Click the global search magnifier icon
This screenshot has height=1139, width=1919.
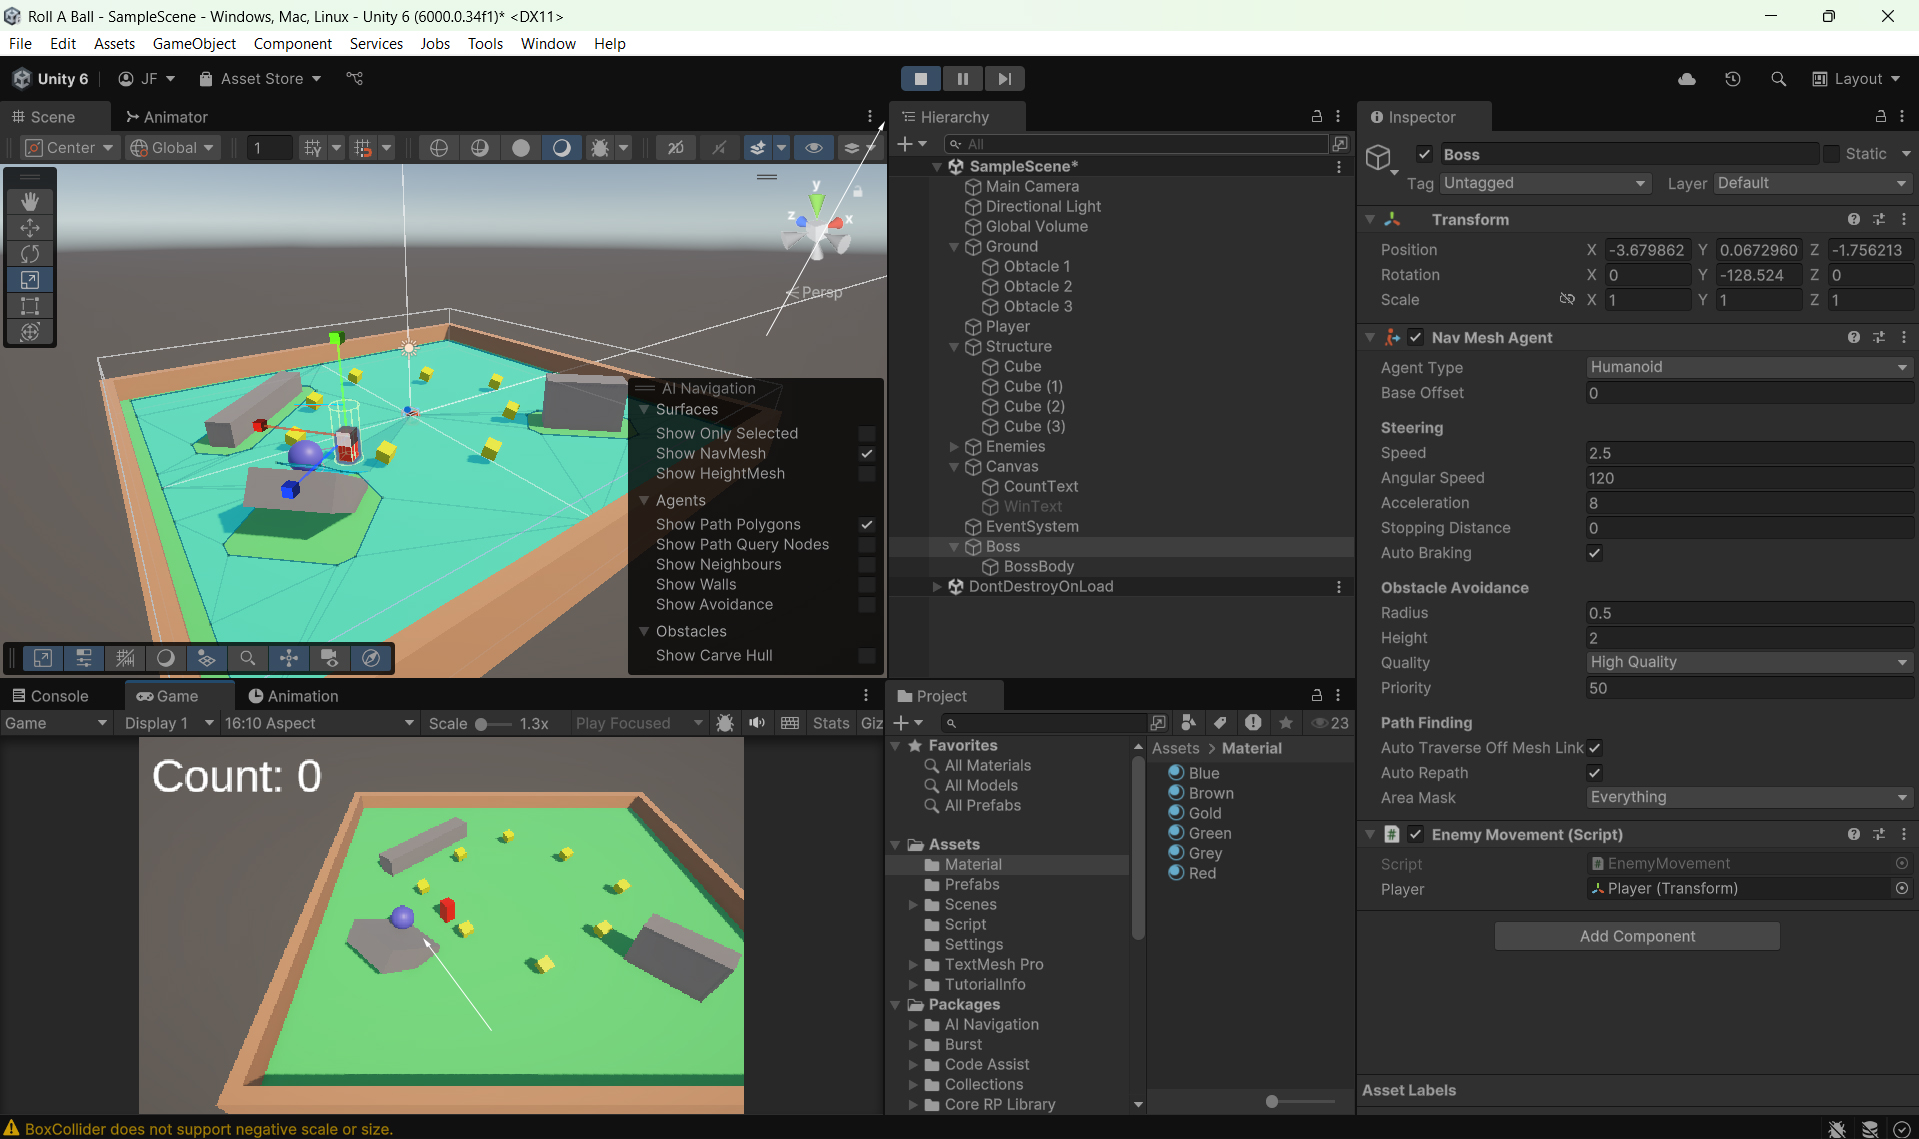1778,79
